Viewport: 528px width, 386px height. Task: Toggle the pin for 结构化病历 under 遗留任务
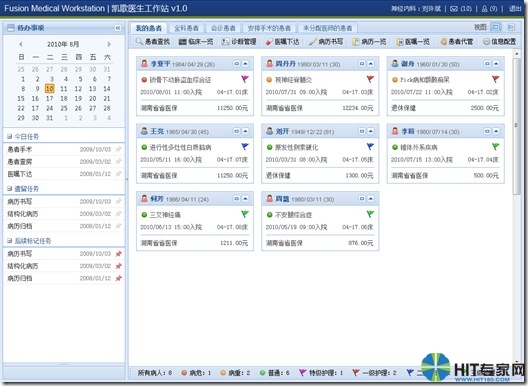(x=118, y=214)
